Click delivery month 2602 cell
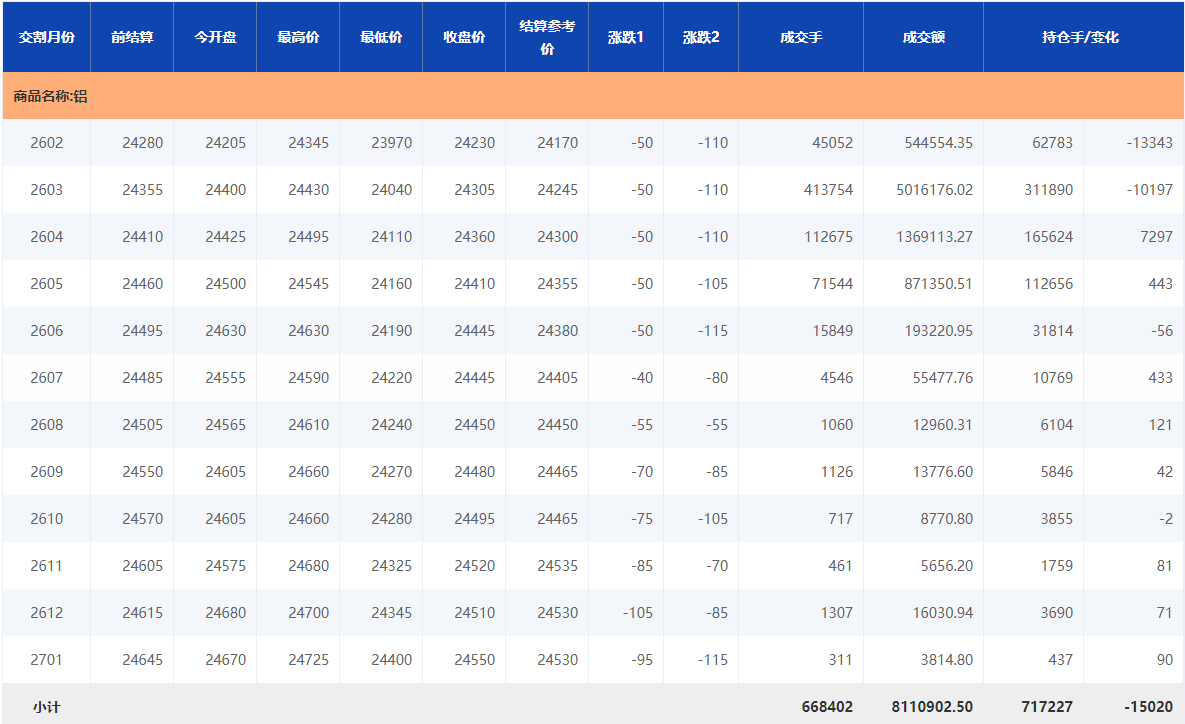 click(x=47, y=143)
